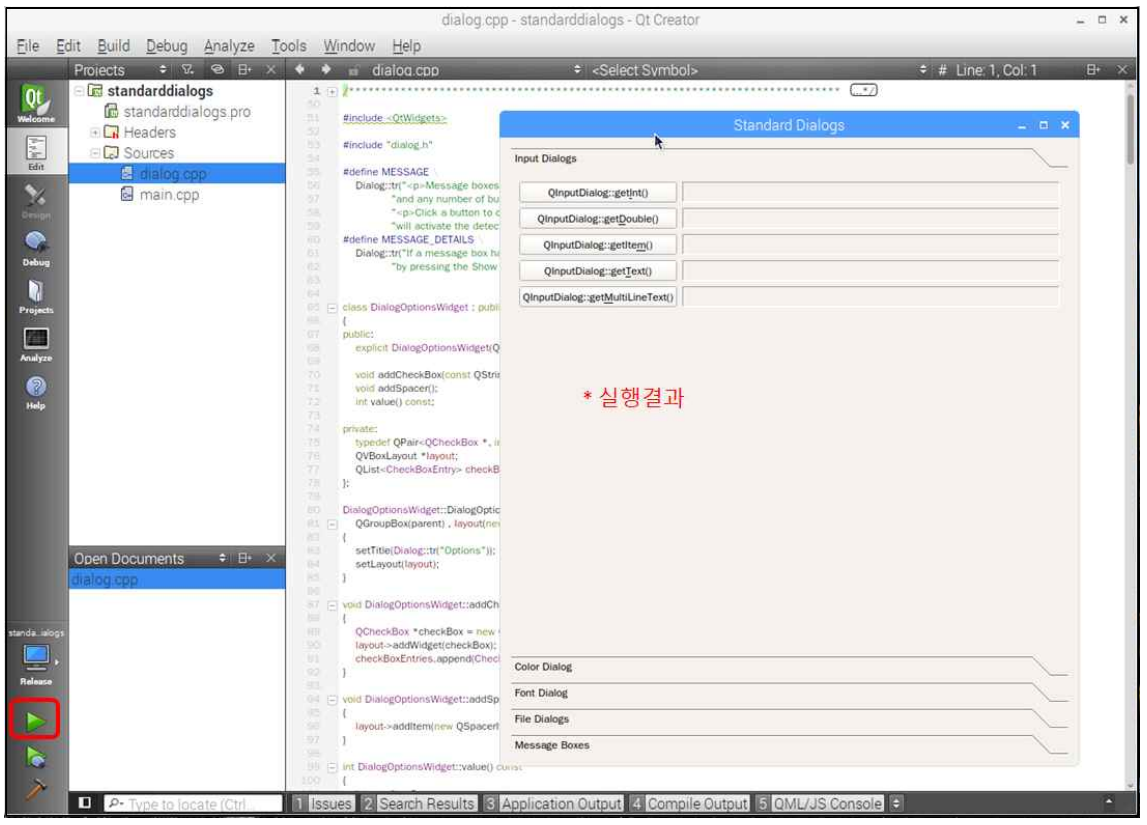The image size is (1147, 825).
Task: Click the QInputDialog::getInt() button
Action: 598,192
